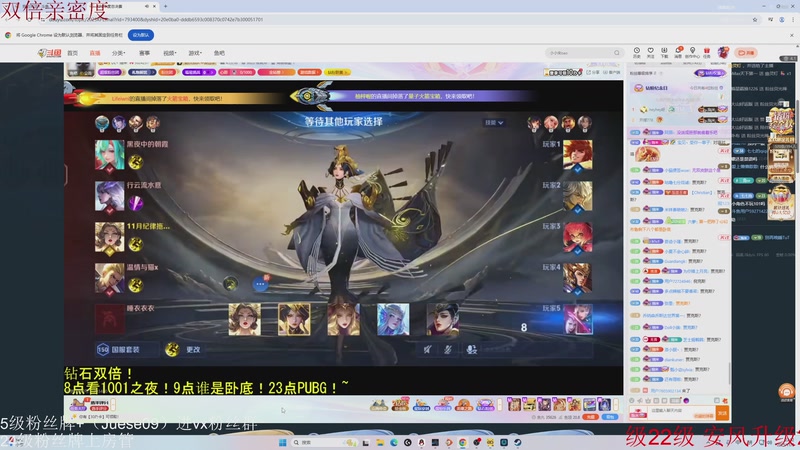Image resolution: width=800 pixels, height=450 pixels.
Task: Open the user avatar in the header
Action: (x=723, y=52)
